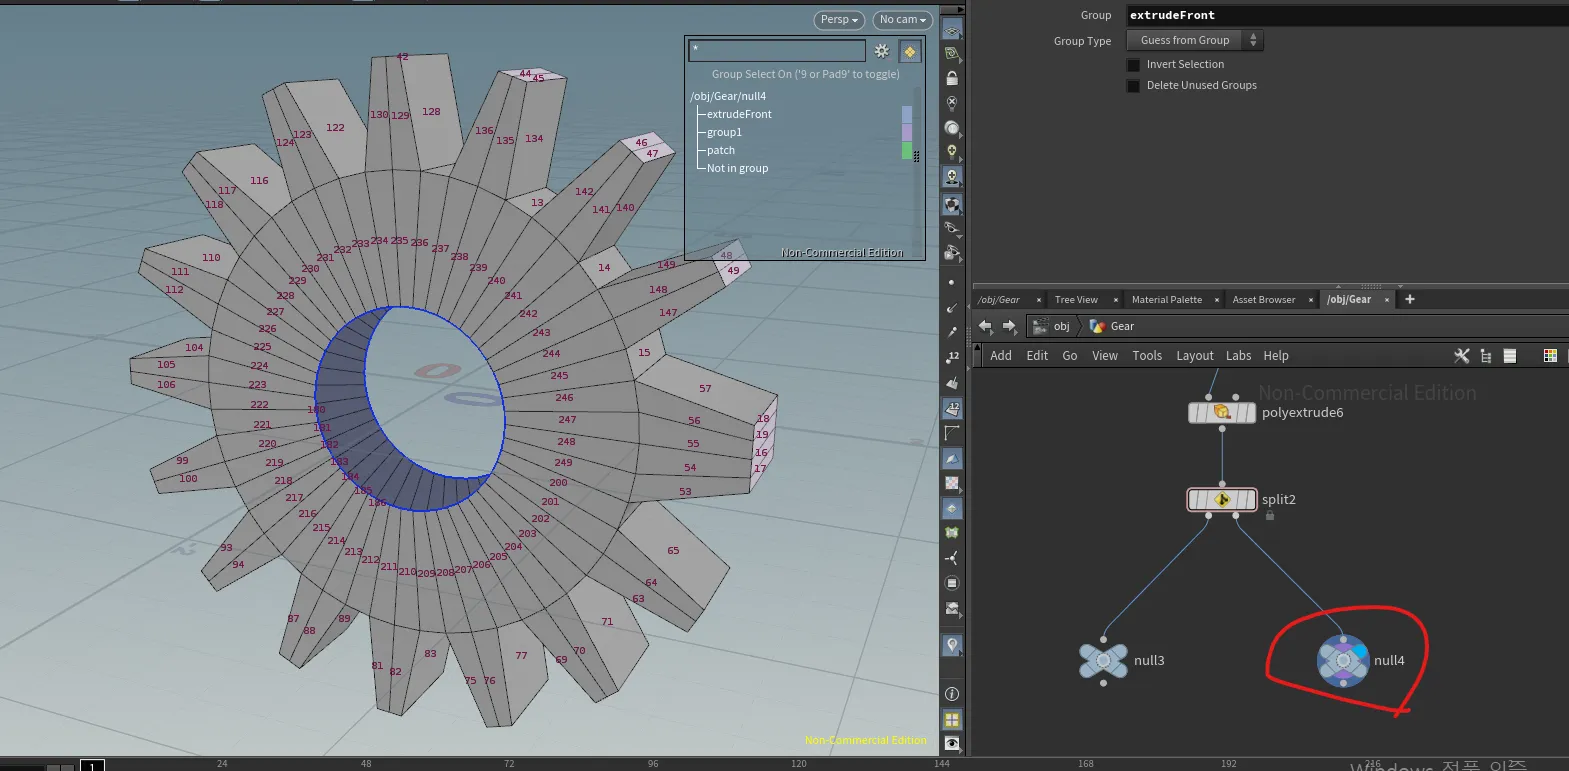Enable the Invert Selection checkbox
1569x771 pixels.
[x=1134, y=64]
